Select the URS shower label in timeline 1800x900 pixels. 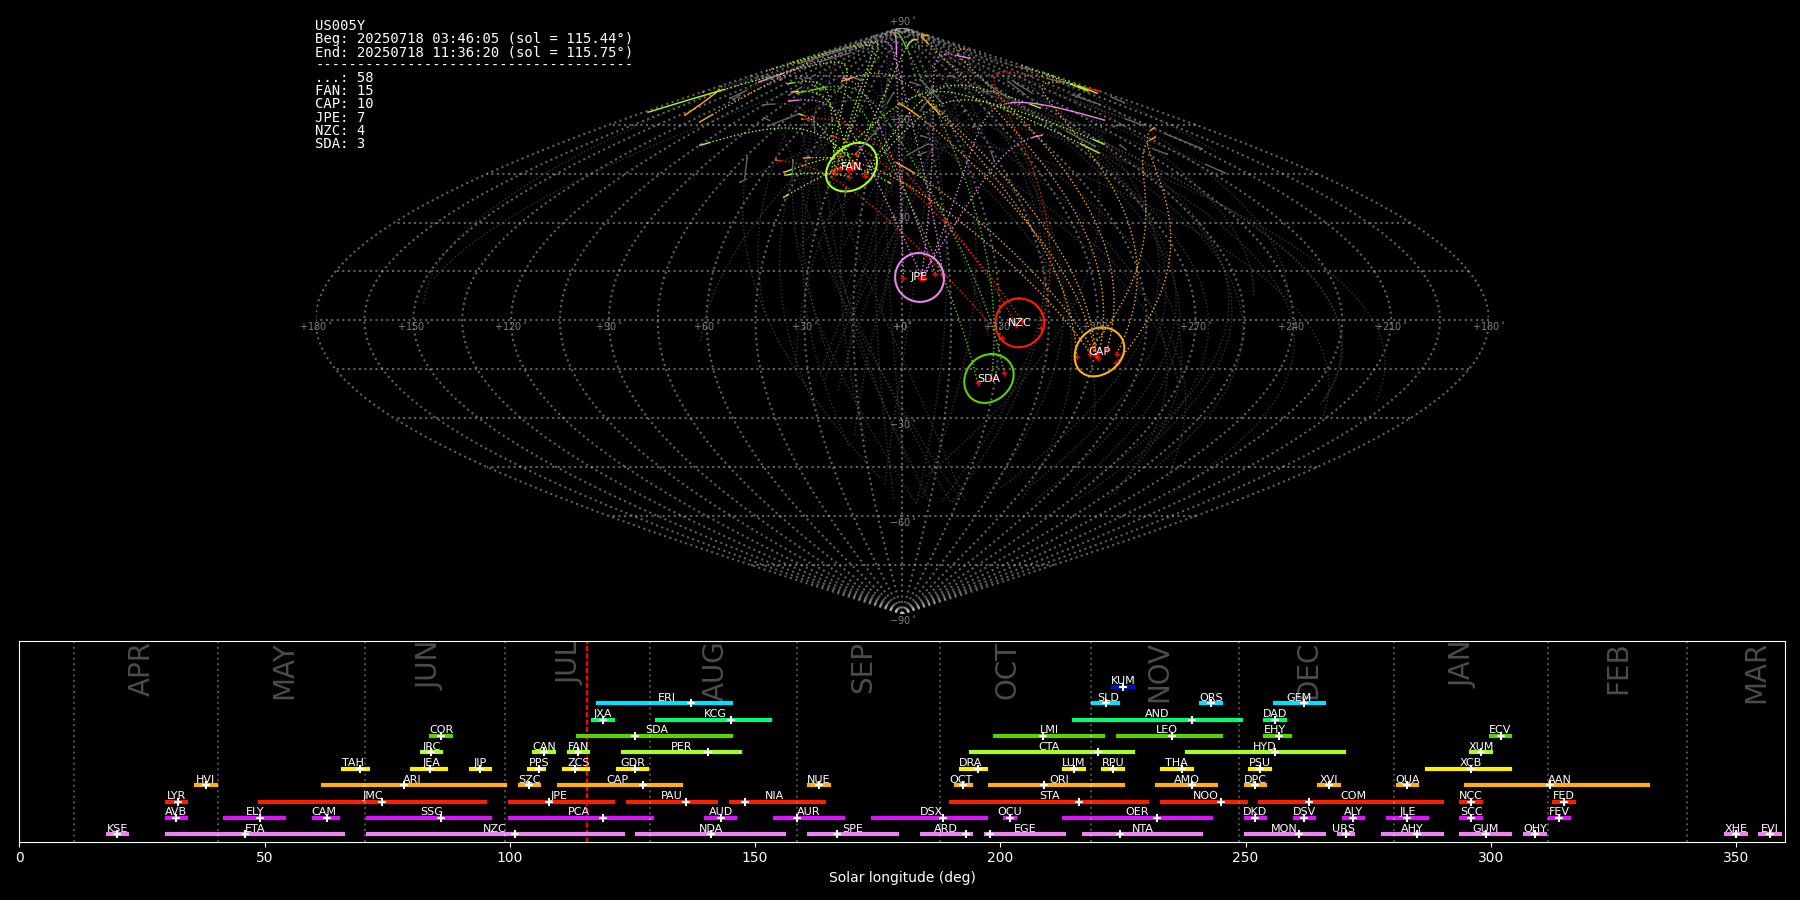(x=1343, y=829)
